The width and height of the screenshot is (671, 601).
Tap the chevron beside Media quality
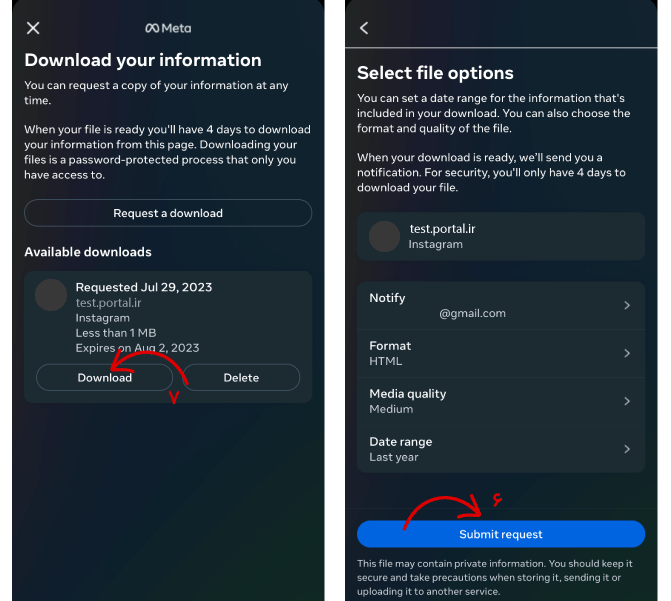pyautogui.click(x=627, y=401)
